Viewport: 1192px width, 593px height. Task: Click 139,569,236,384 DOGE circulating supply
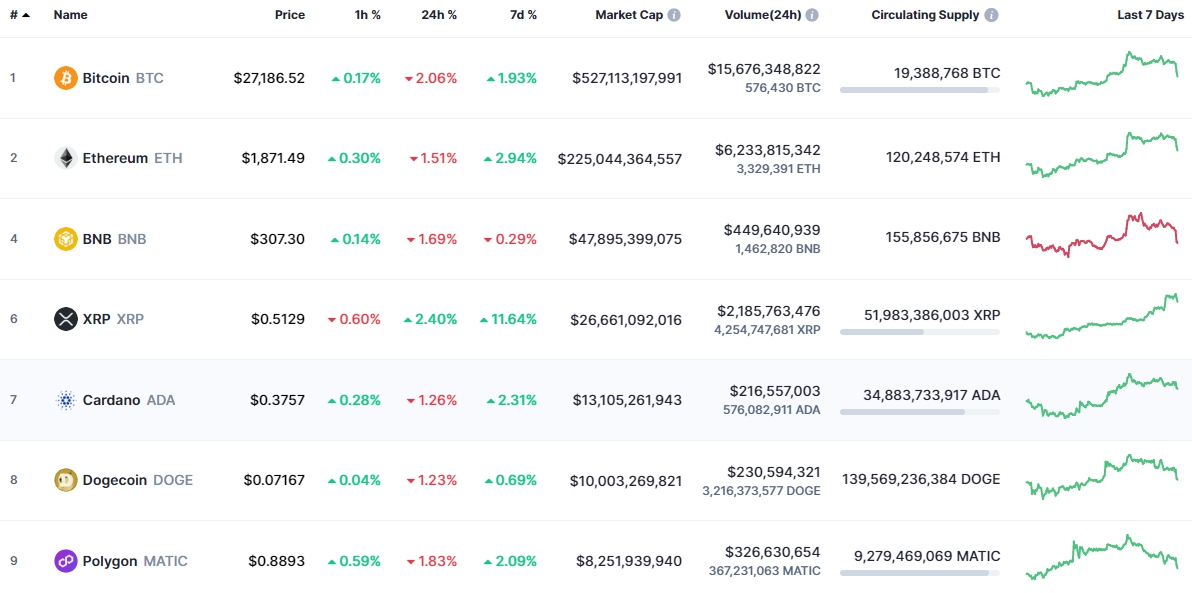coord(921,479)
